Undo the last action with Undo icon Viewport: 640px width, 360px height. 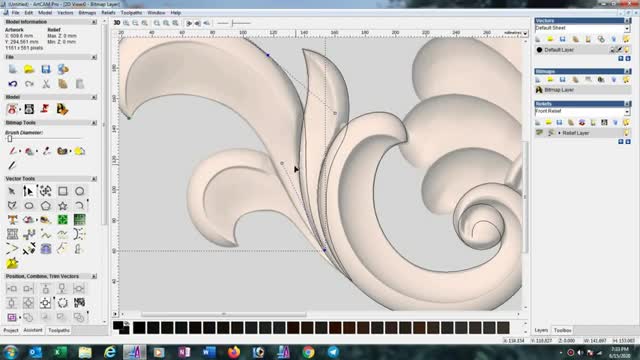click(x=13, y=84)
